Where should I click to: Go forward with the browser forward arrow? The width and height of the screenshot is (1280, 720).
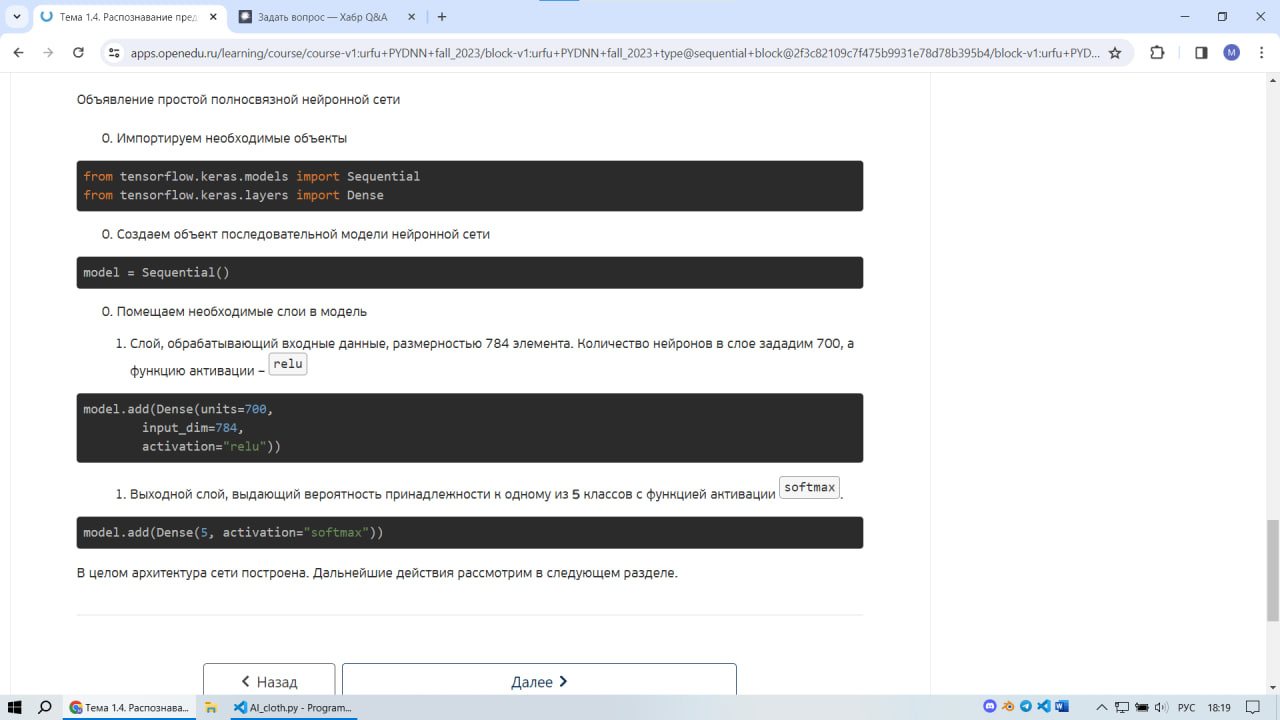coord(48,53)
